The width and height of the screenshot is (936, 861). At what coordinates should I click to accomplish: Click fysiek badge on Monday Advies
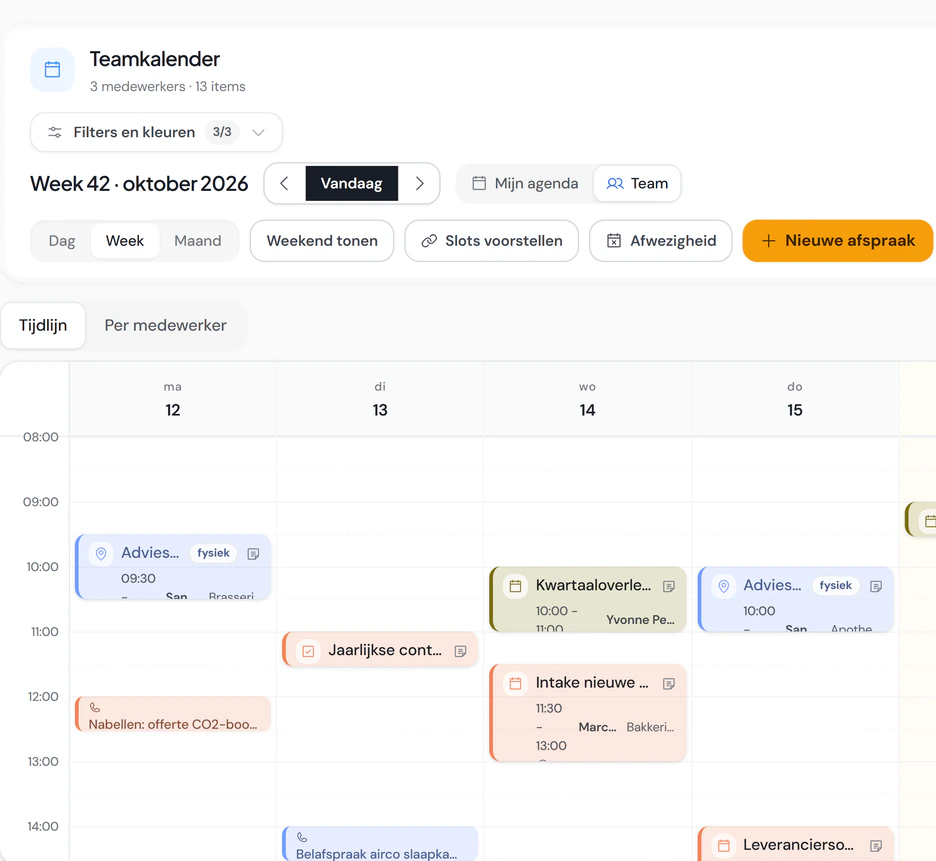pos(213,553)
